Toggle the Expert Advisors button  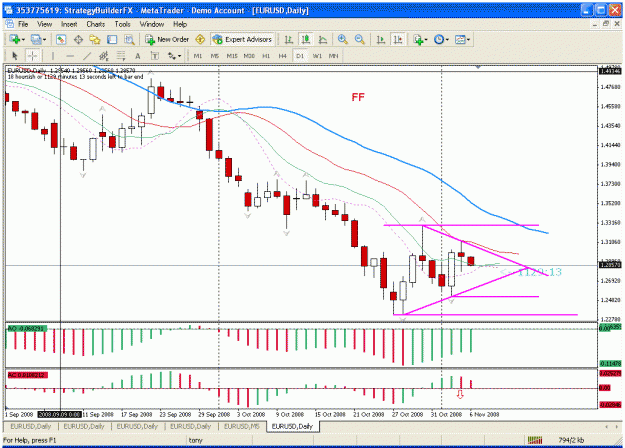click(242, 39)
